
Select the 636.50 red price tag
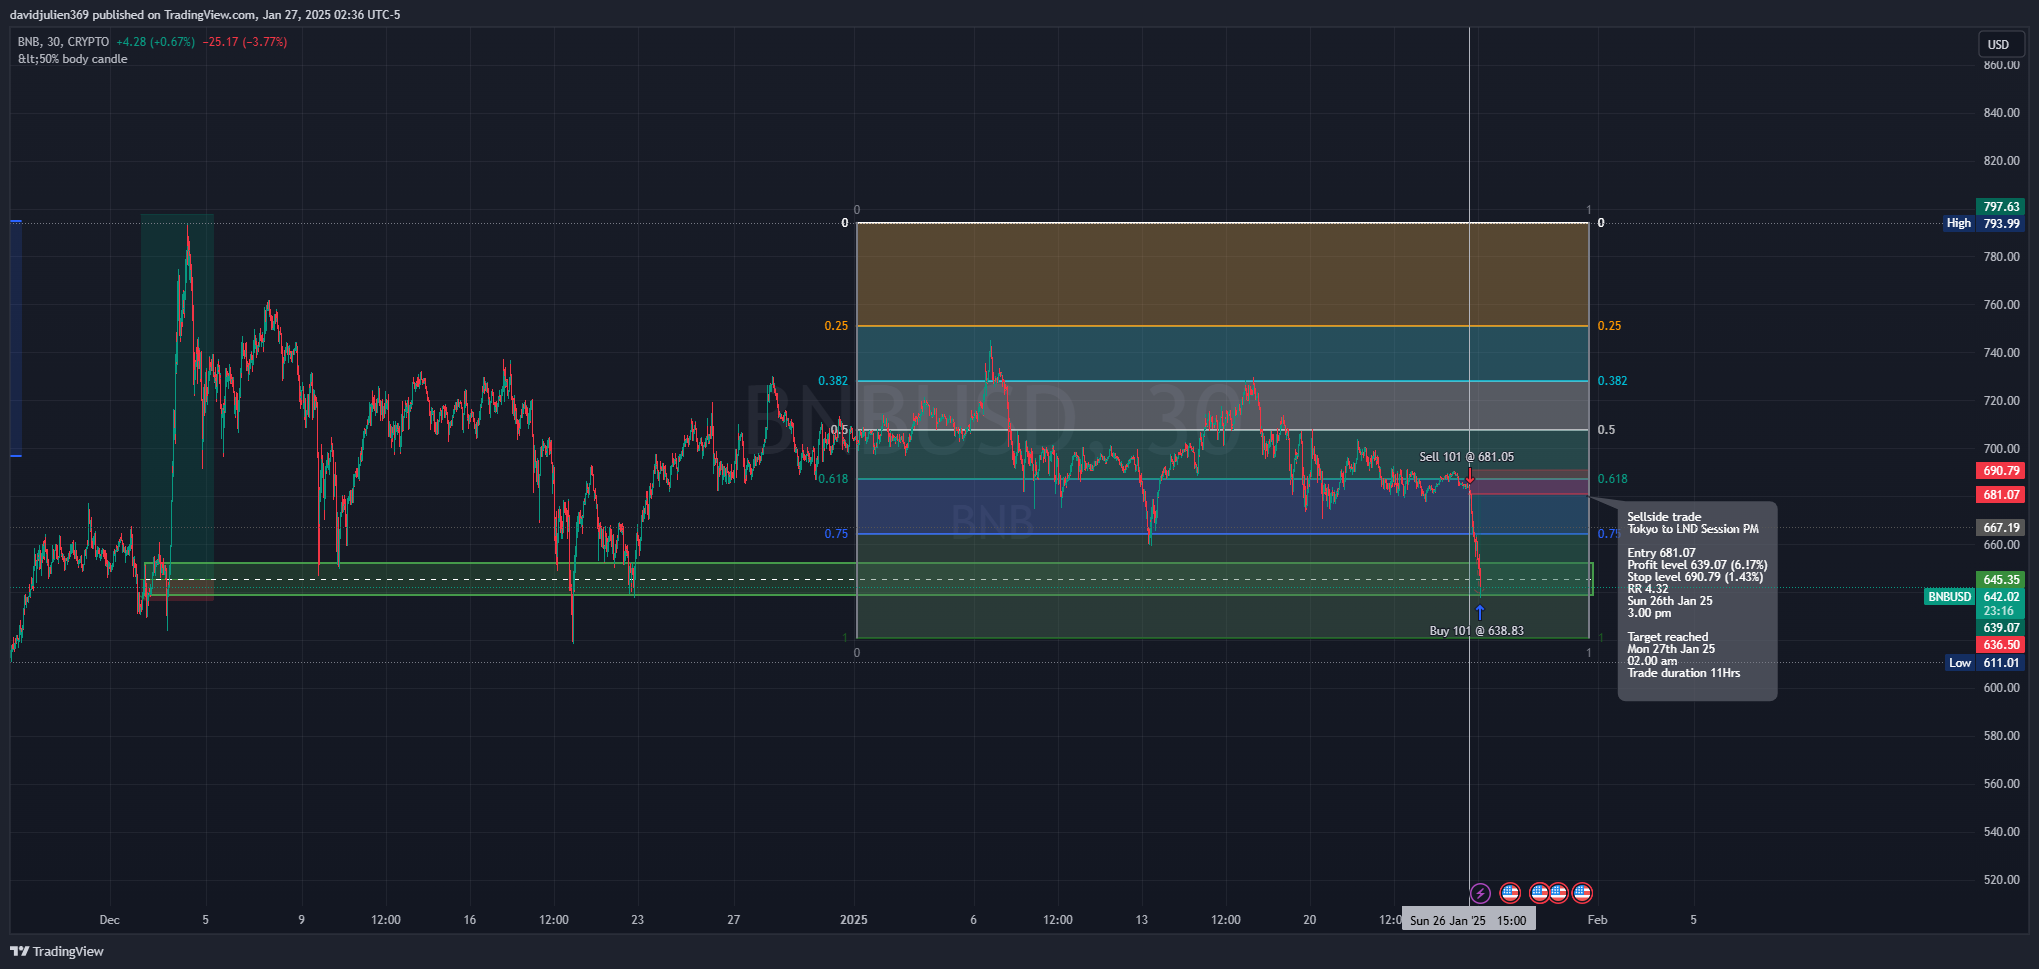[2001, 645]
